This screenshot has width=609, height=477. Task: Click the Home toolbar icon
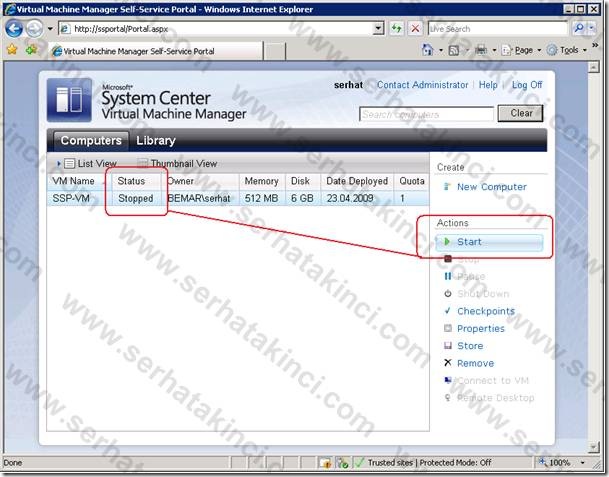[x=427, y=50]
